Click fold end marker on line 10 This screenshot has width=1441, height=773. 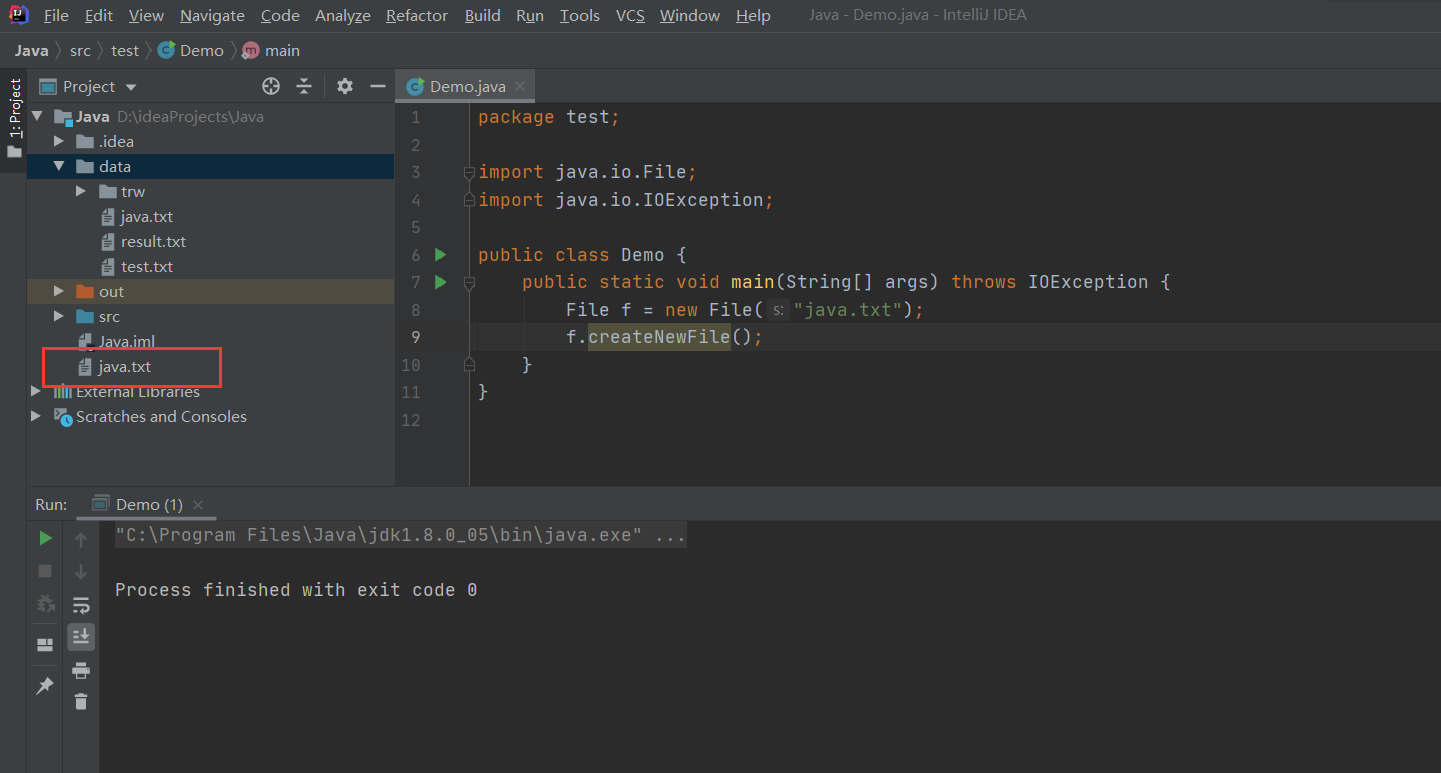(469, 366)
